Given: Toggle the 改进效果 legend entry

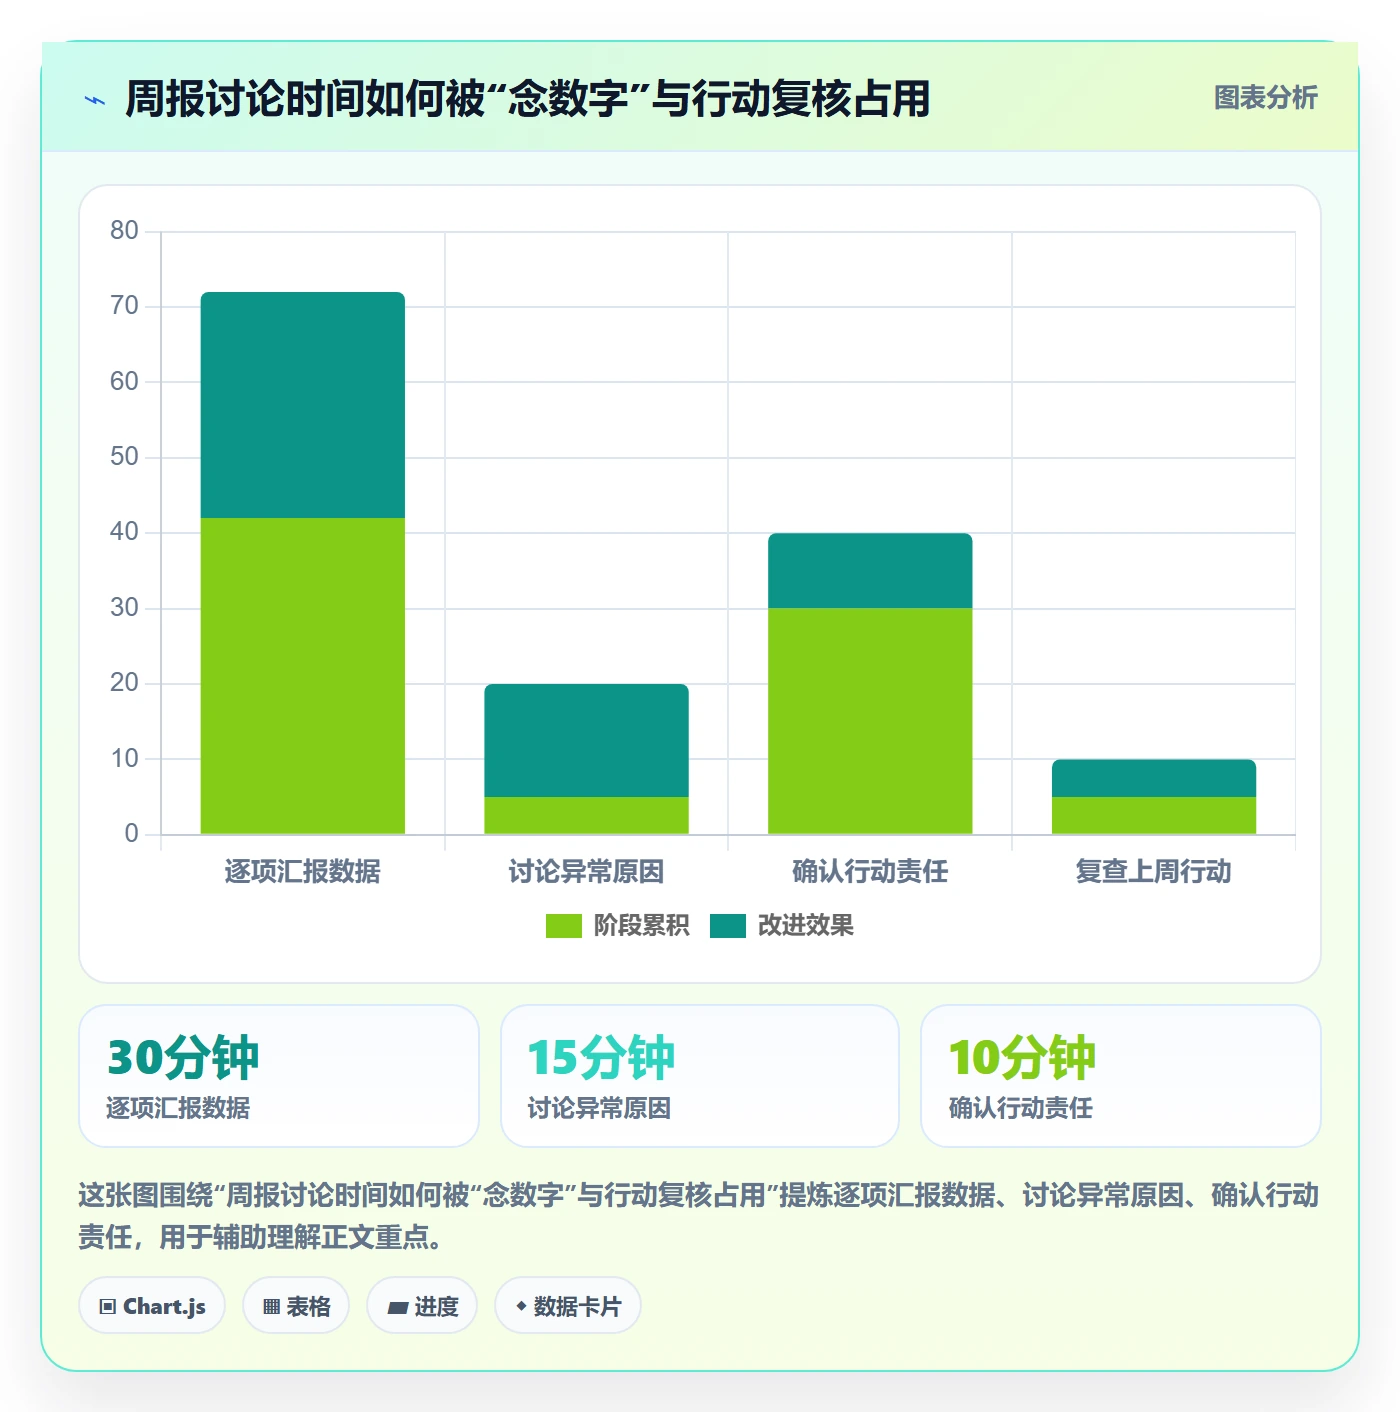Looking at the screenshot, I should (x=781, y=926).
